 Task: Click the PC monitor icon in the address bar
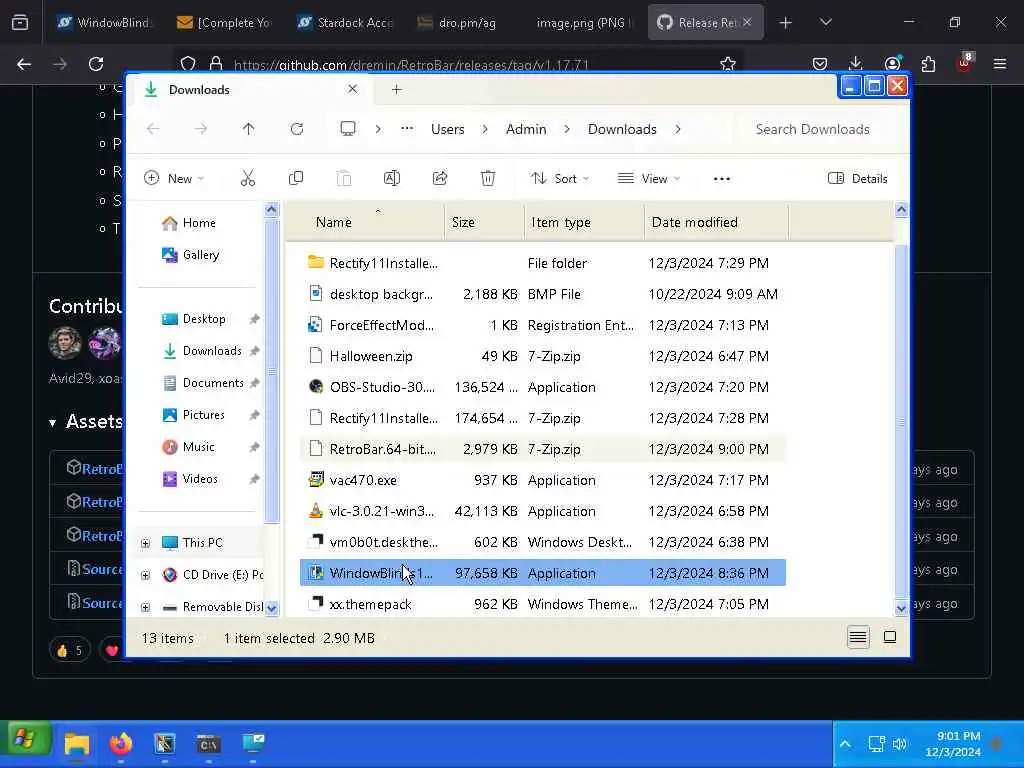348,129
